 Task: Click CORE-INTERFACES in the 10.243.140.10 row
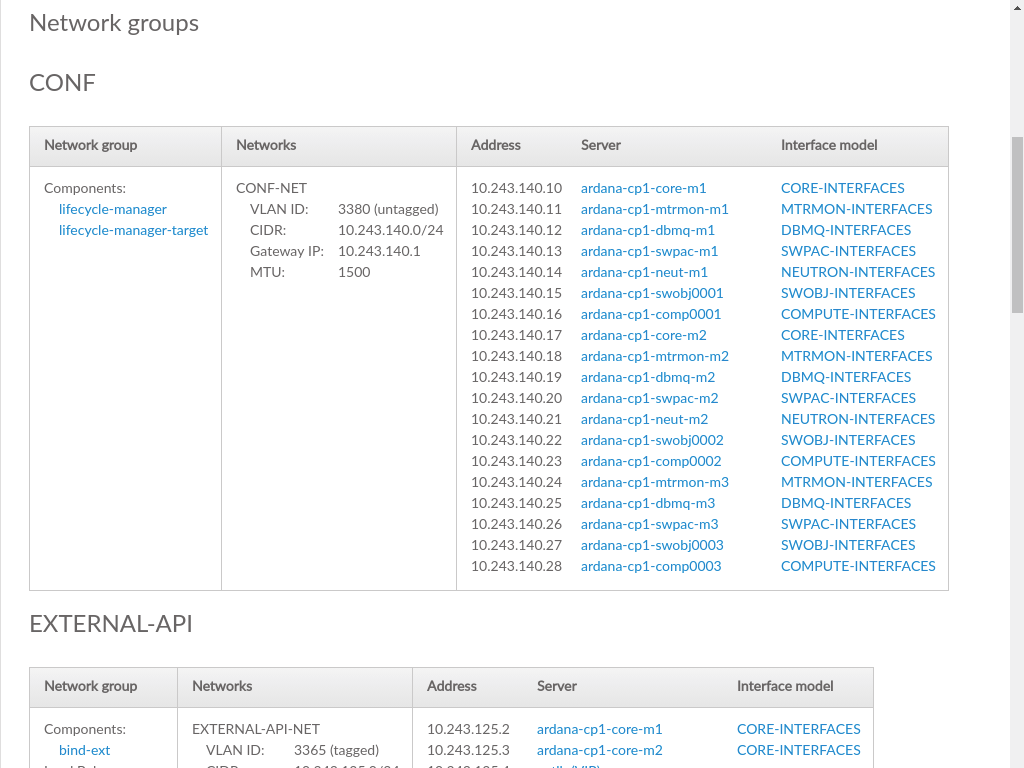coord(842,188)
